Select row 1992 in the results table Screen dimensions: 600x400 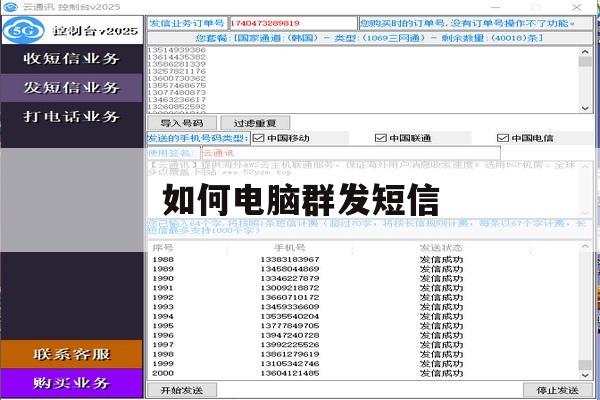click(x=364, y=297)
